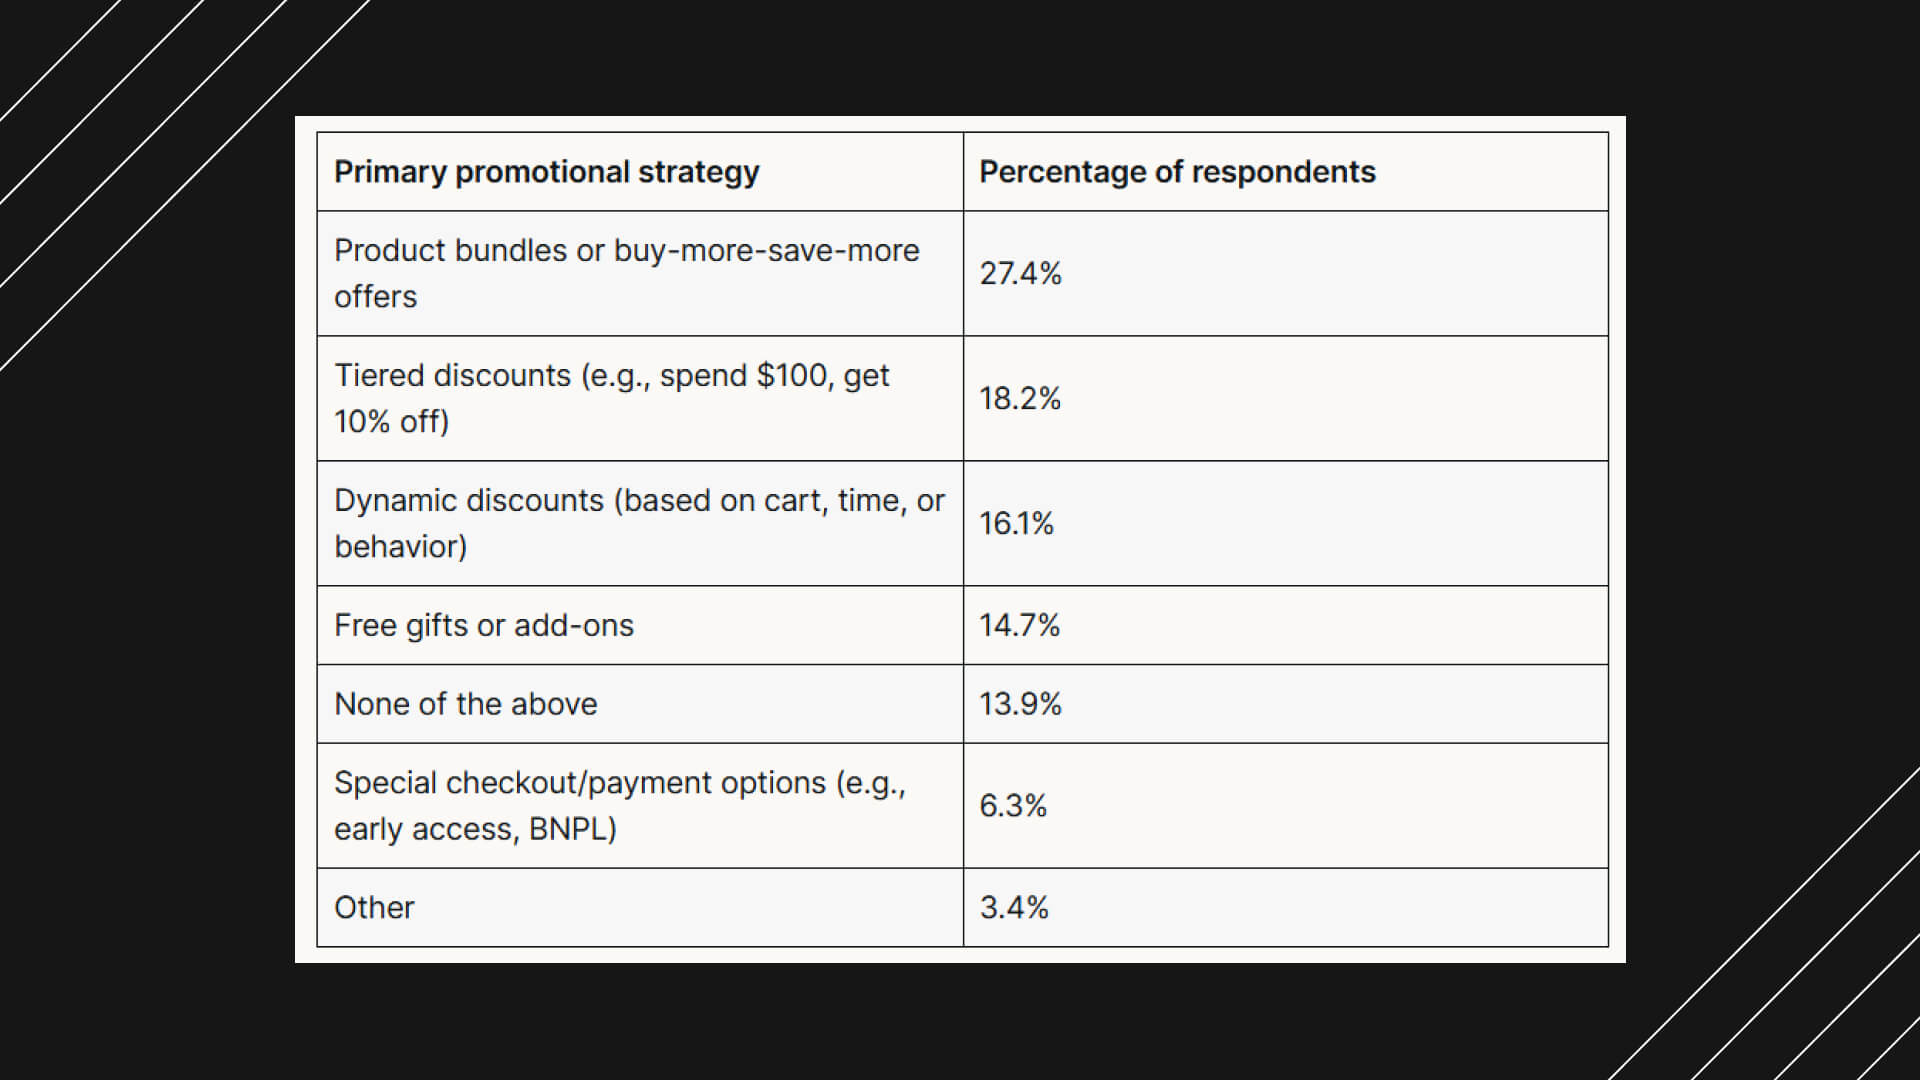Select the "None of the above" cell
Screen dimensions: 1920x1080
pos(465,704)
